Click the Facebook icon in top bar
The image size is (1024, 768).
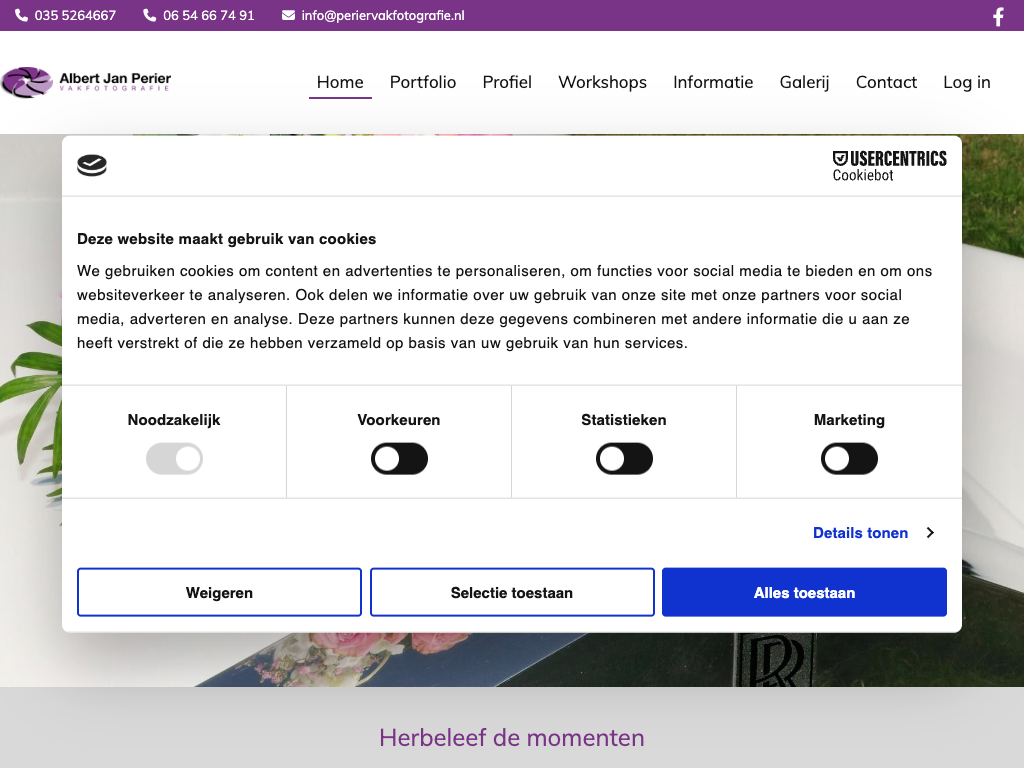click(x=998, y=16)
